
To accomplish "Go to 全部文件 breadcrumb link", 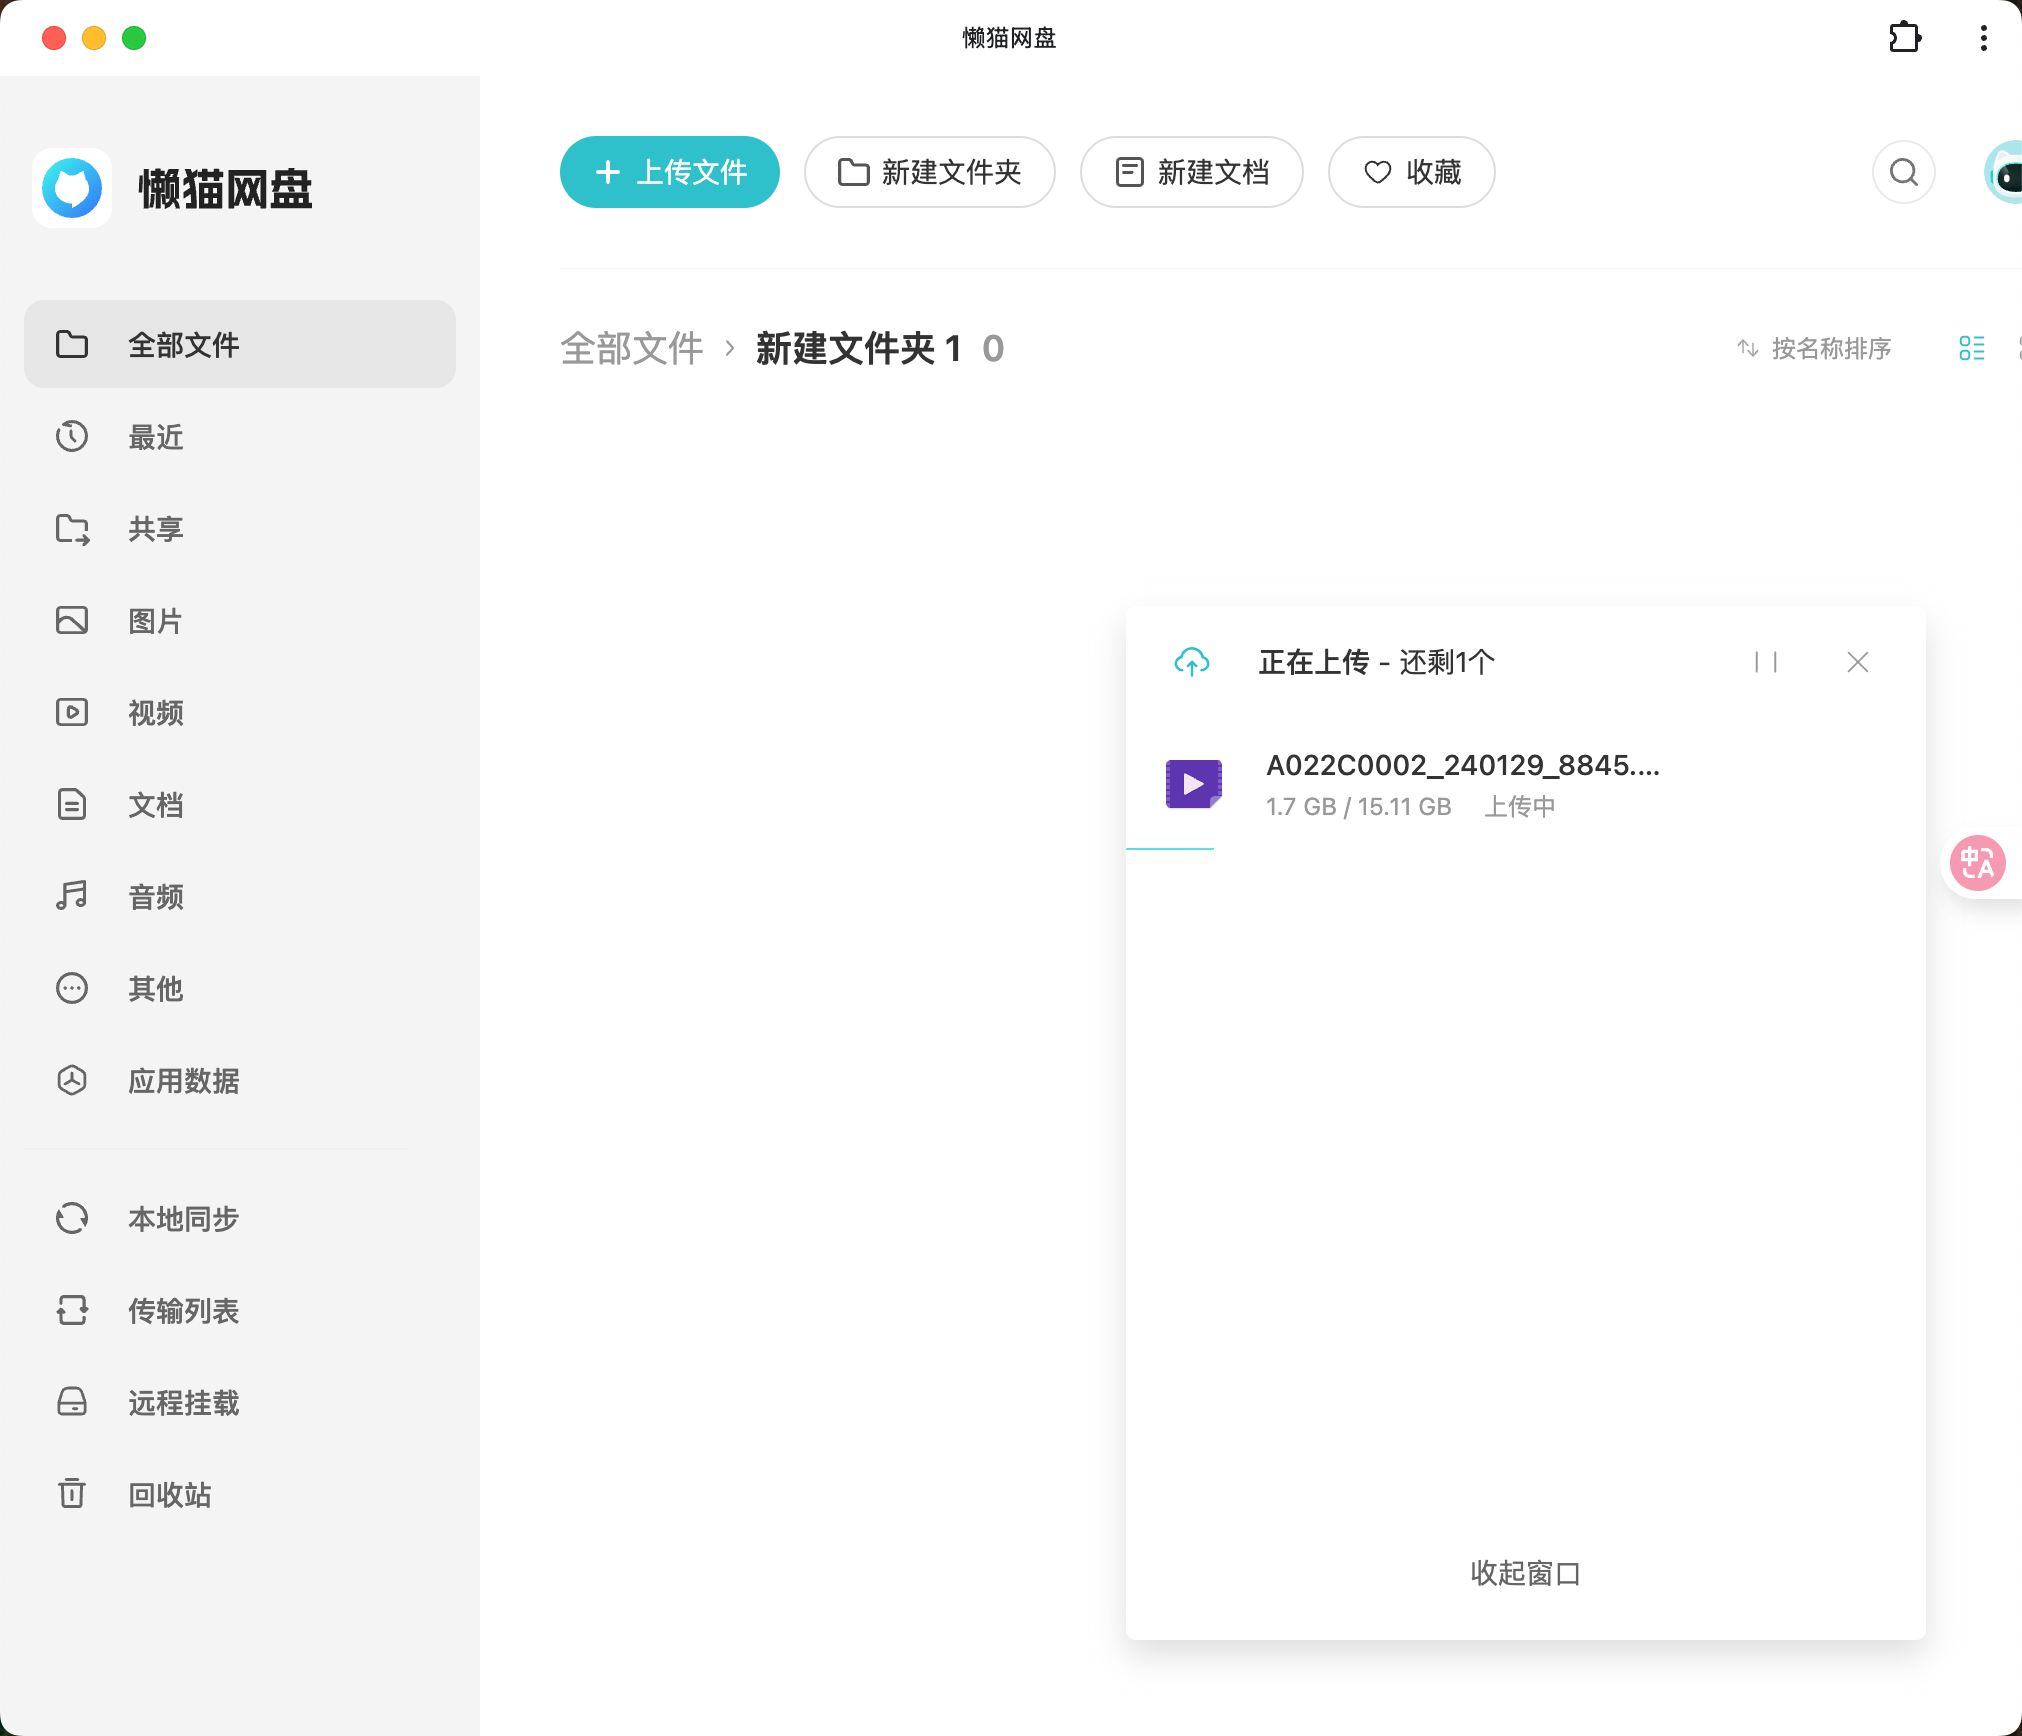I will (631, 348).
